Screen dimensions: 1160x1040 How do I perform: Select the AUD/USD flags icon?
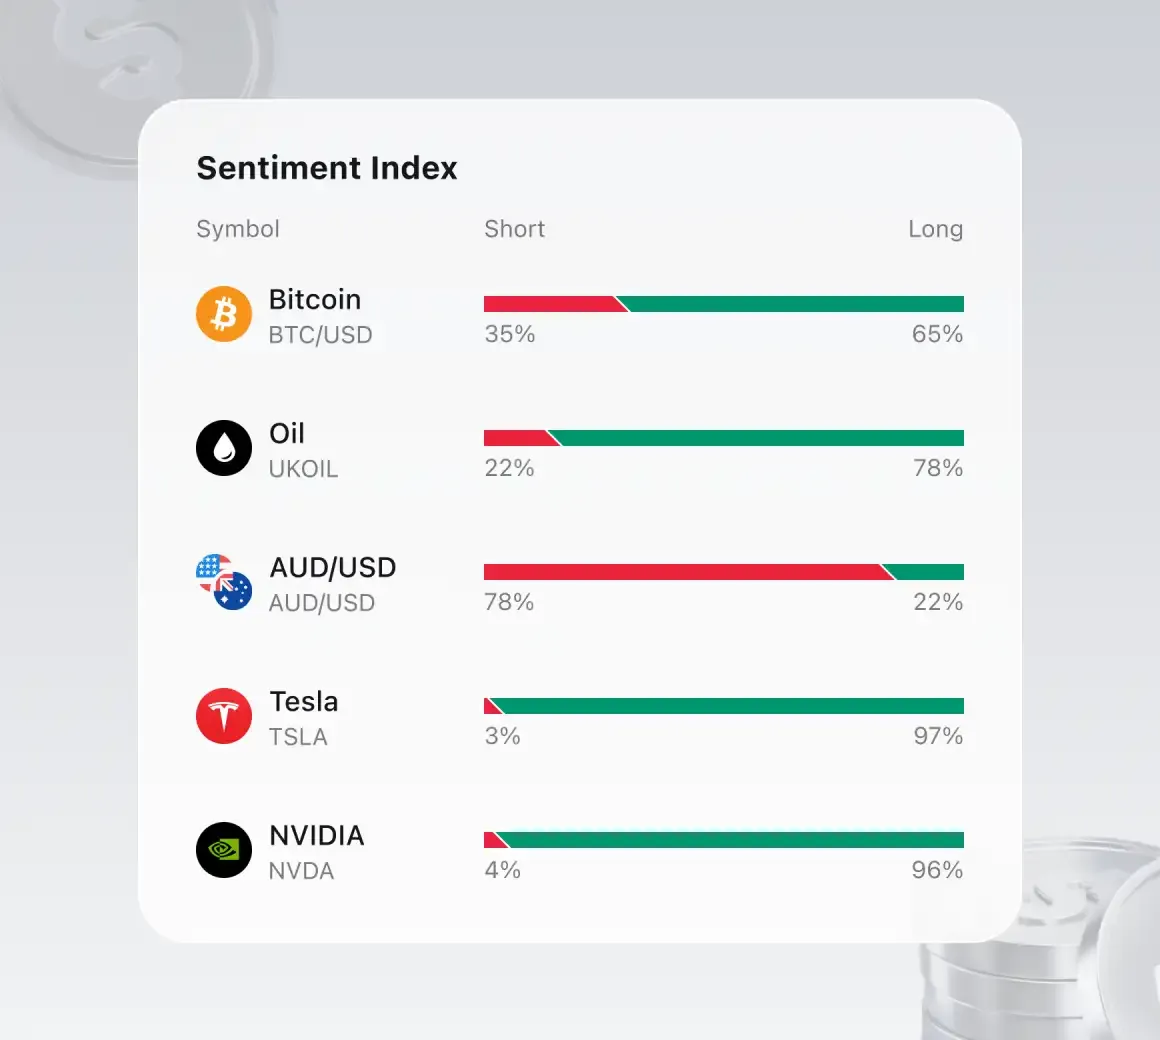224,582
